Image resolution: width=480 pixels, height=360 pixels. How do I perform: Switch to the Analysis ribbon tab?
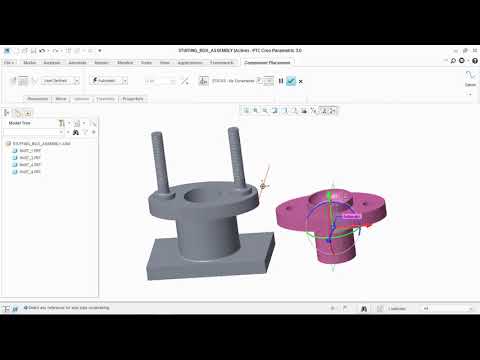click(x=52, y=63)
